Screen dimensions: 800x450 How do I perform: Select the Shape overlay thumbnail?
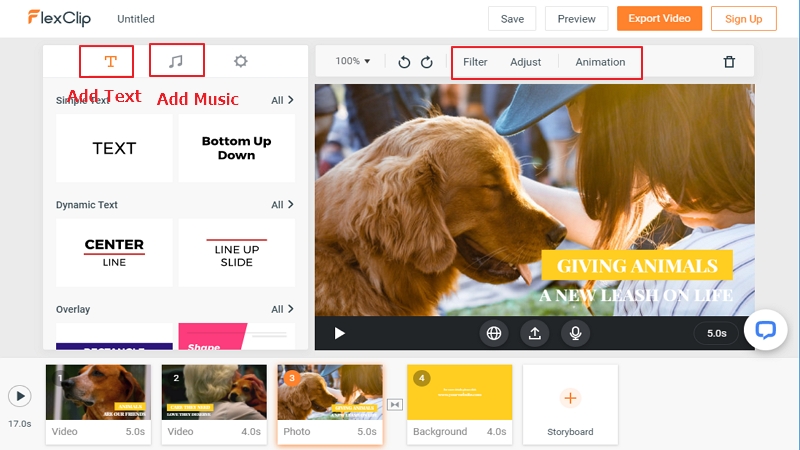(x=237, y=337)
